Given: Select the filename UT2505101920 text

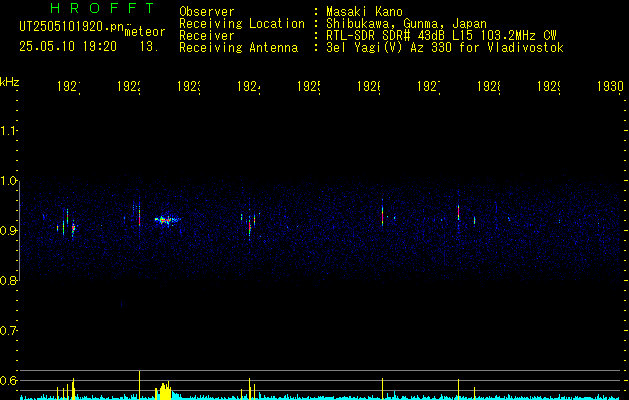Looking at the screenshot, I should click(71, 27).
